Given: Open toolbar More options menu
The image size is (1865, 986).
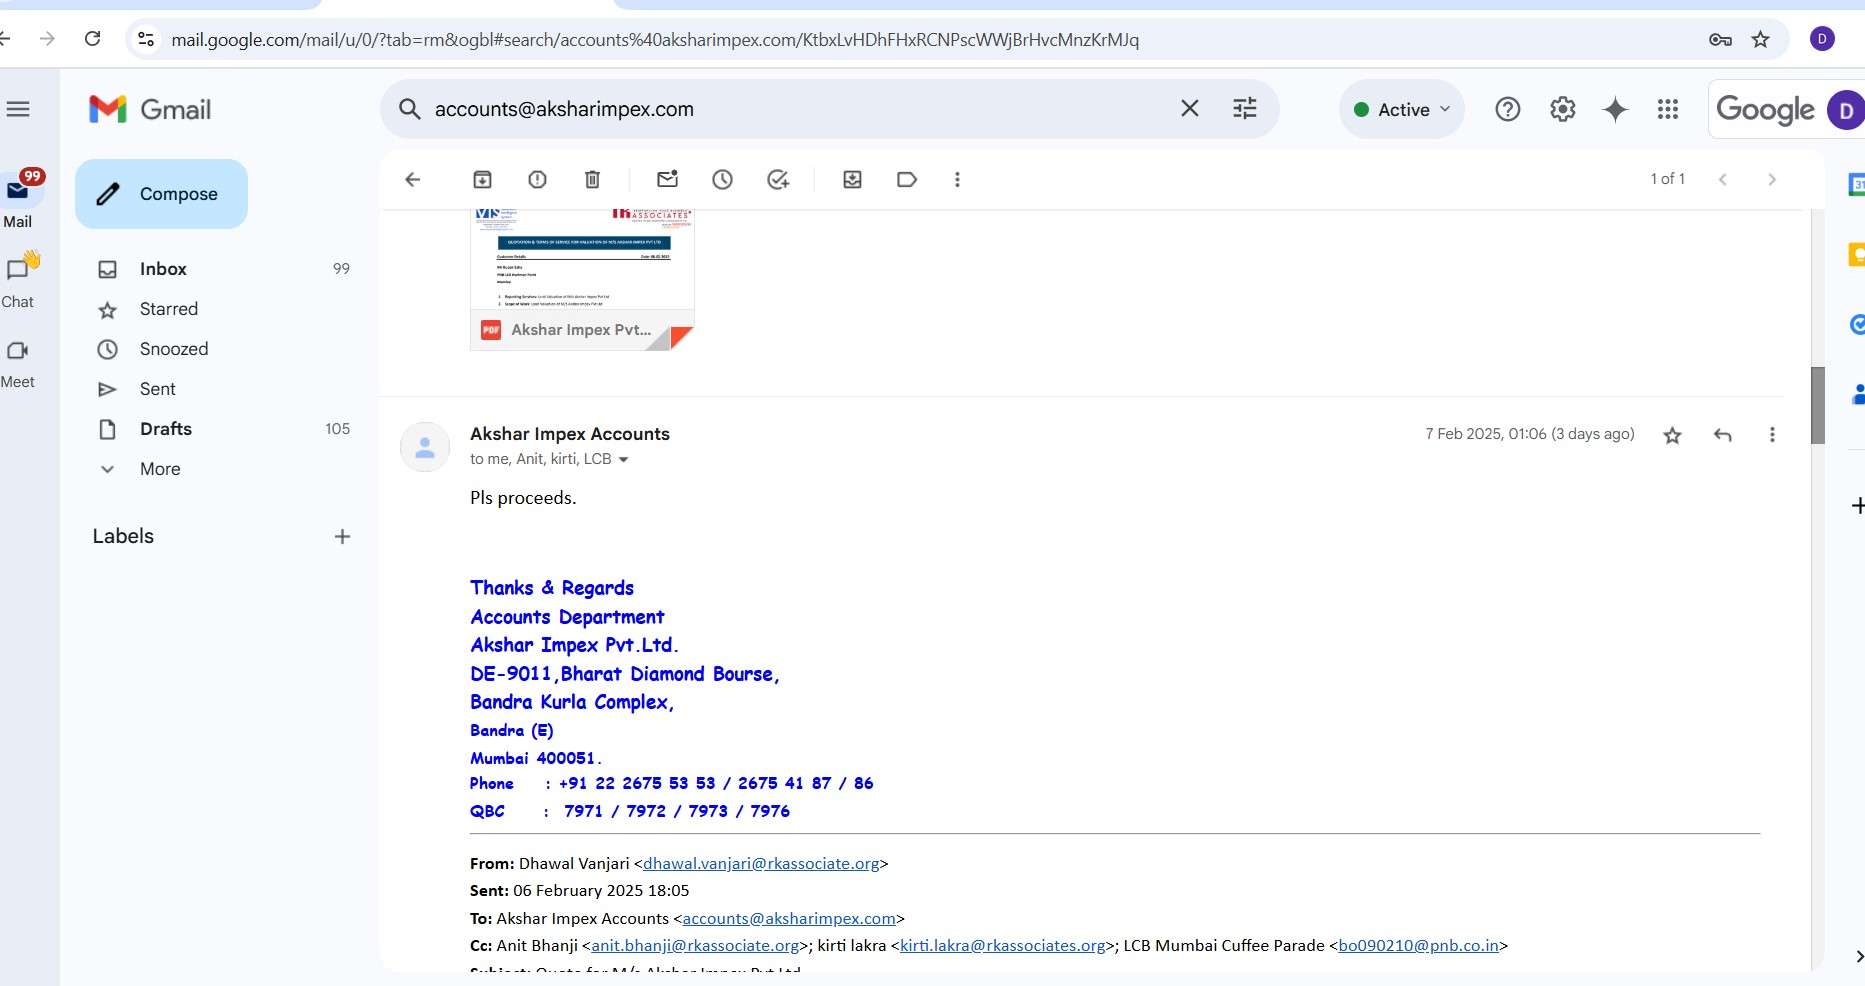Looking at the screenshot, I should pos(957,179).
